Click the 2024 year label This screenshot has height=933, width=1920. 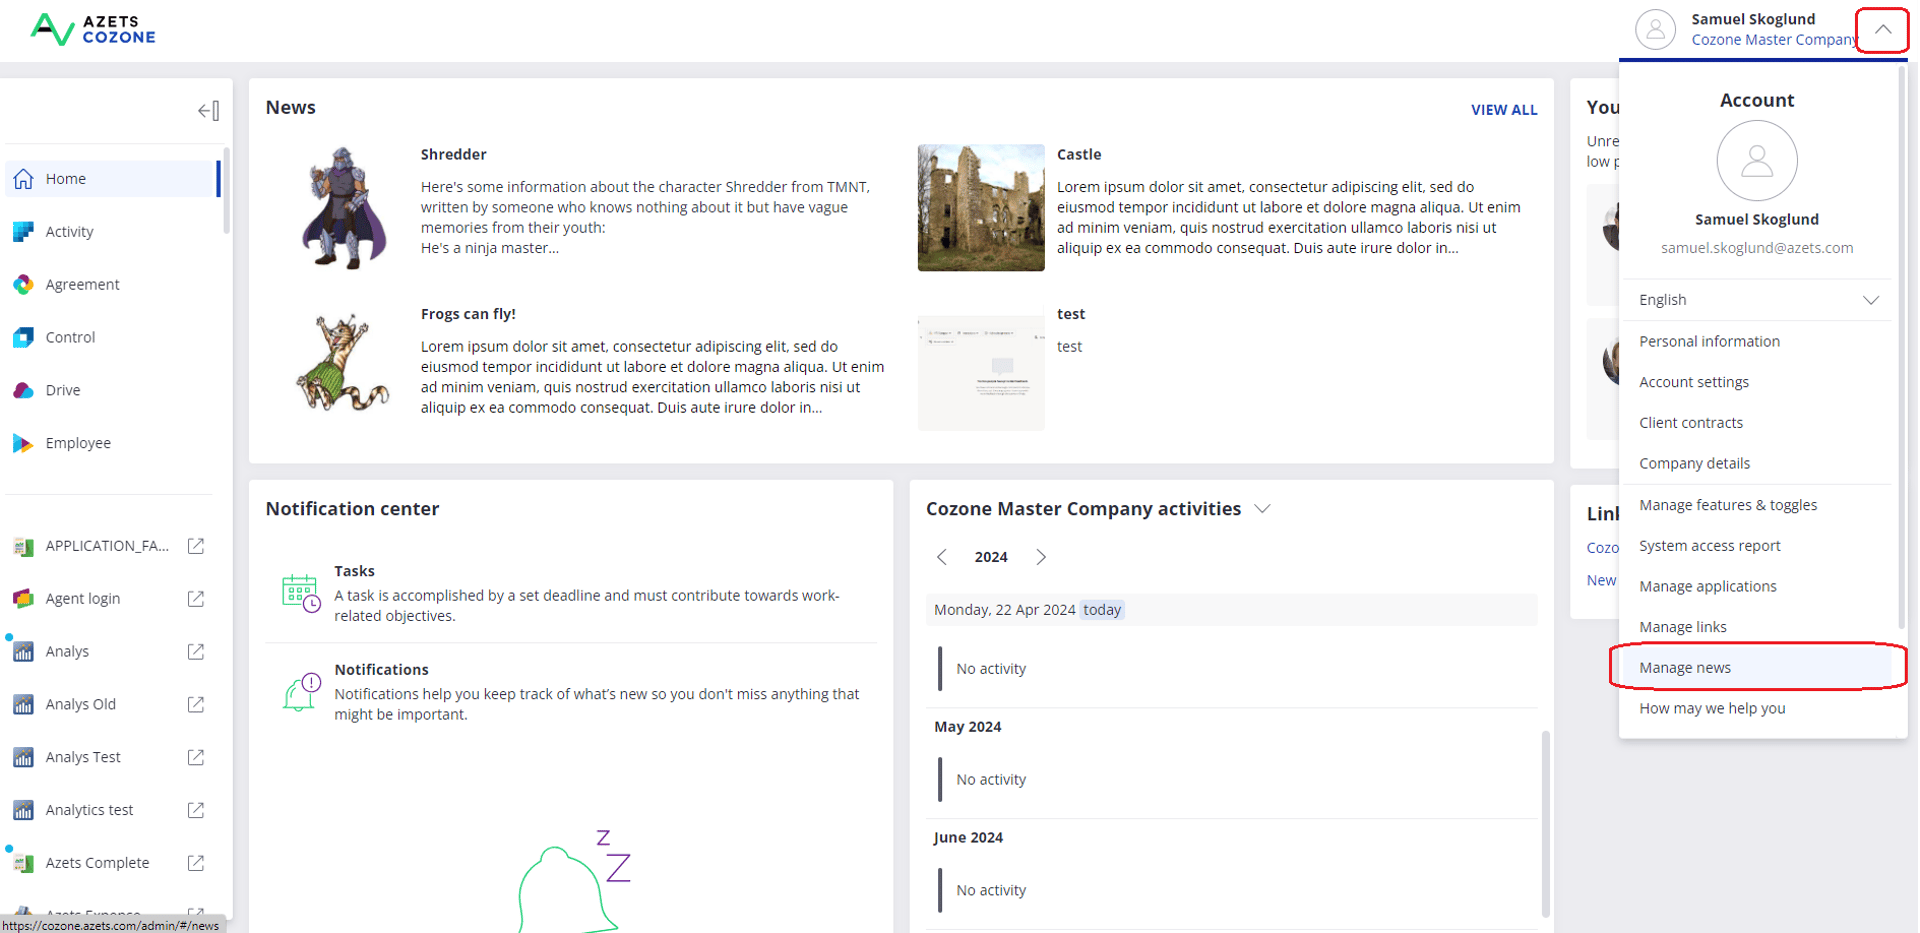991,557
